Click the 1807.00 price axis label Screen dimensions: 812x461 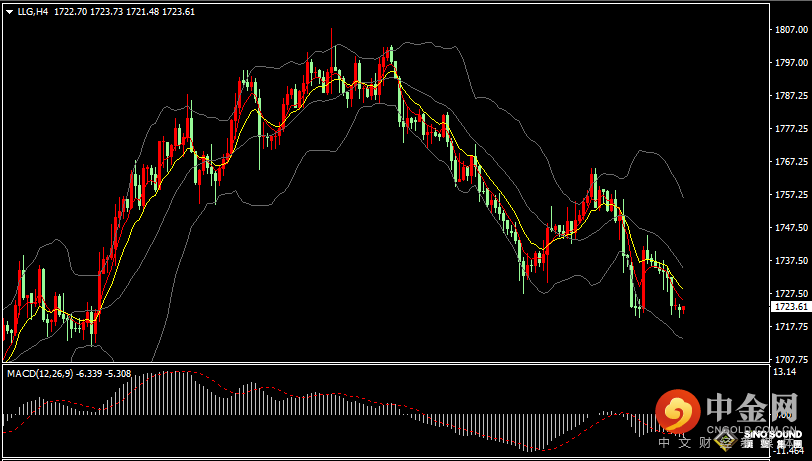pos(791,30)
